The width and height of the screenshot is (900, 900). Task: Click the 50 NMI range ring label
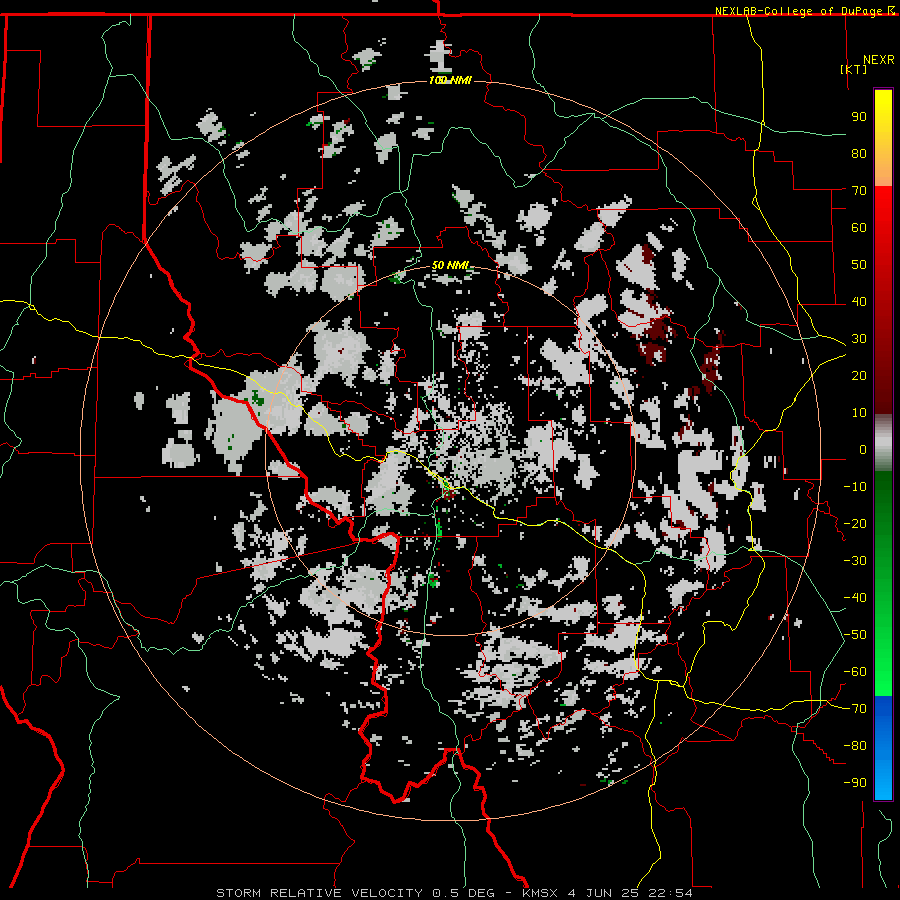(x=450, y=265)
